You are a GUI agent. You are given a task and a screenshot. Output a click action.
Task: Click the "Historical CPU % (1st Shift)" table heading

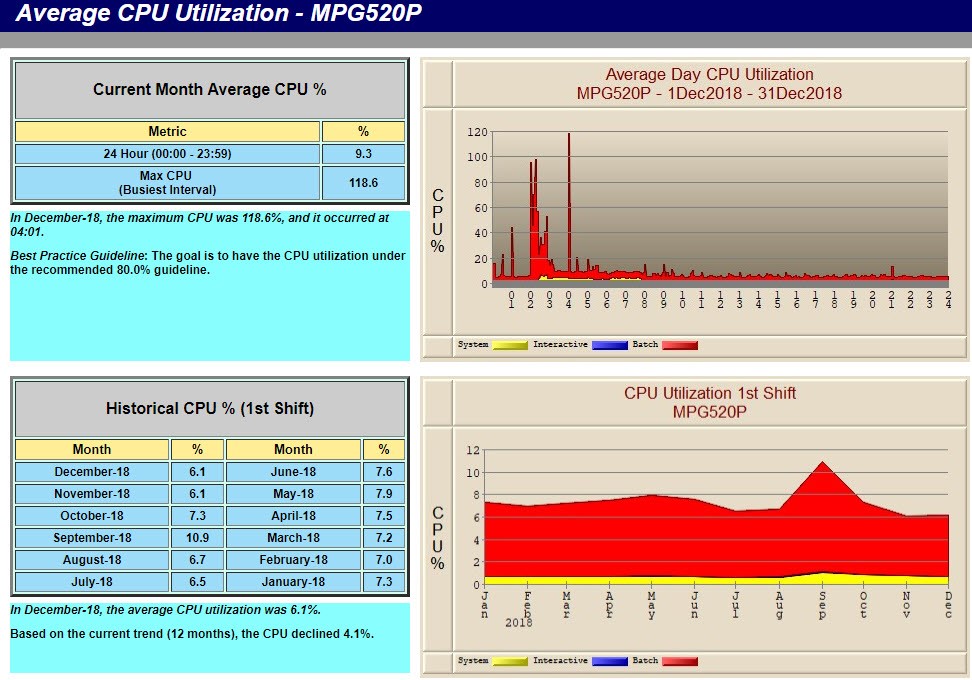point(210,408)
